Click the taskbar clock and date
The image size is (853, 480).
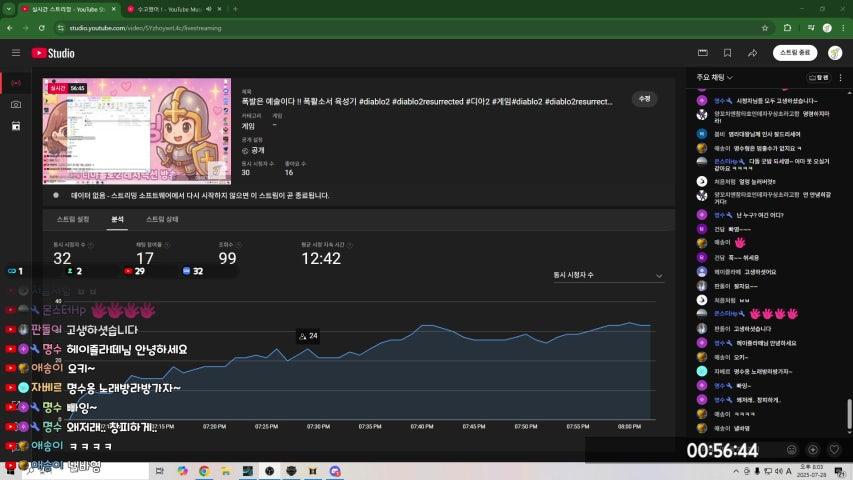(811, 471)
